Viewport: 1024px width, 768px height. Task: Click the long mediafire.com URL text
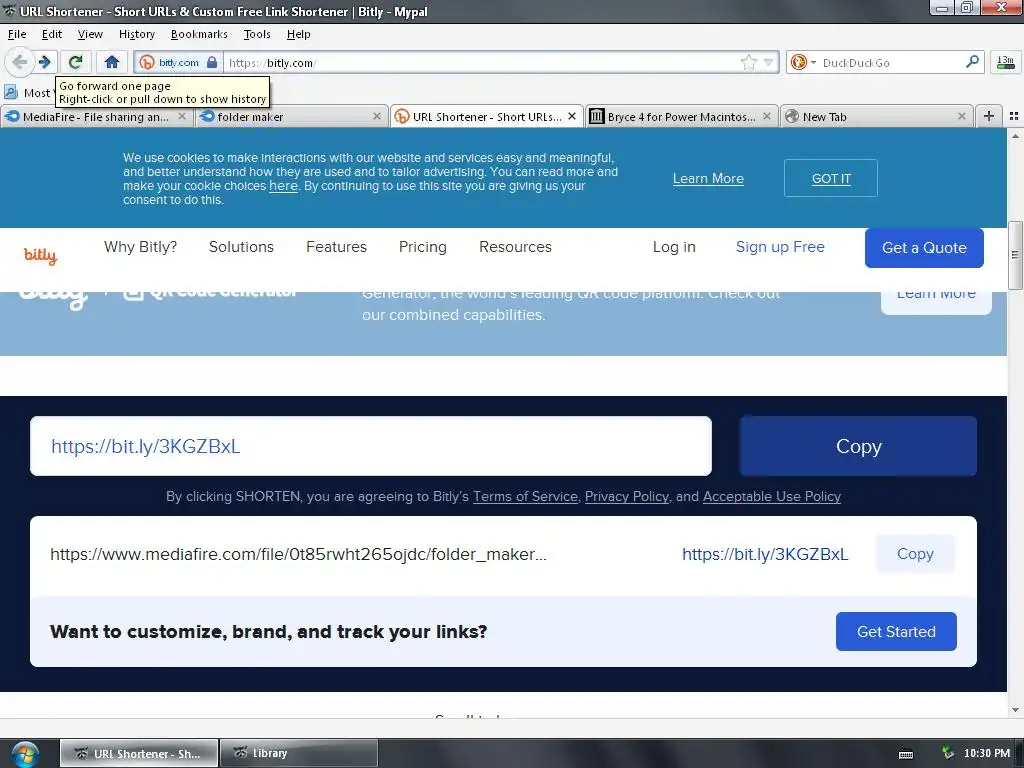[298, 554]
